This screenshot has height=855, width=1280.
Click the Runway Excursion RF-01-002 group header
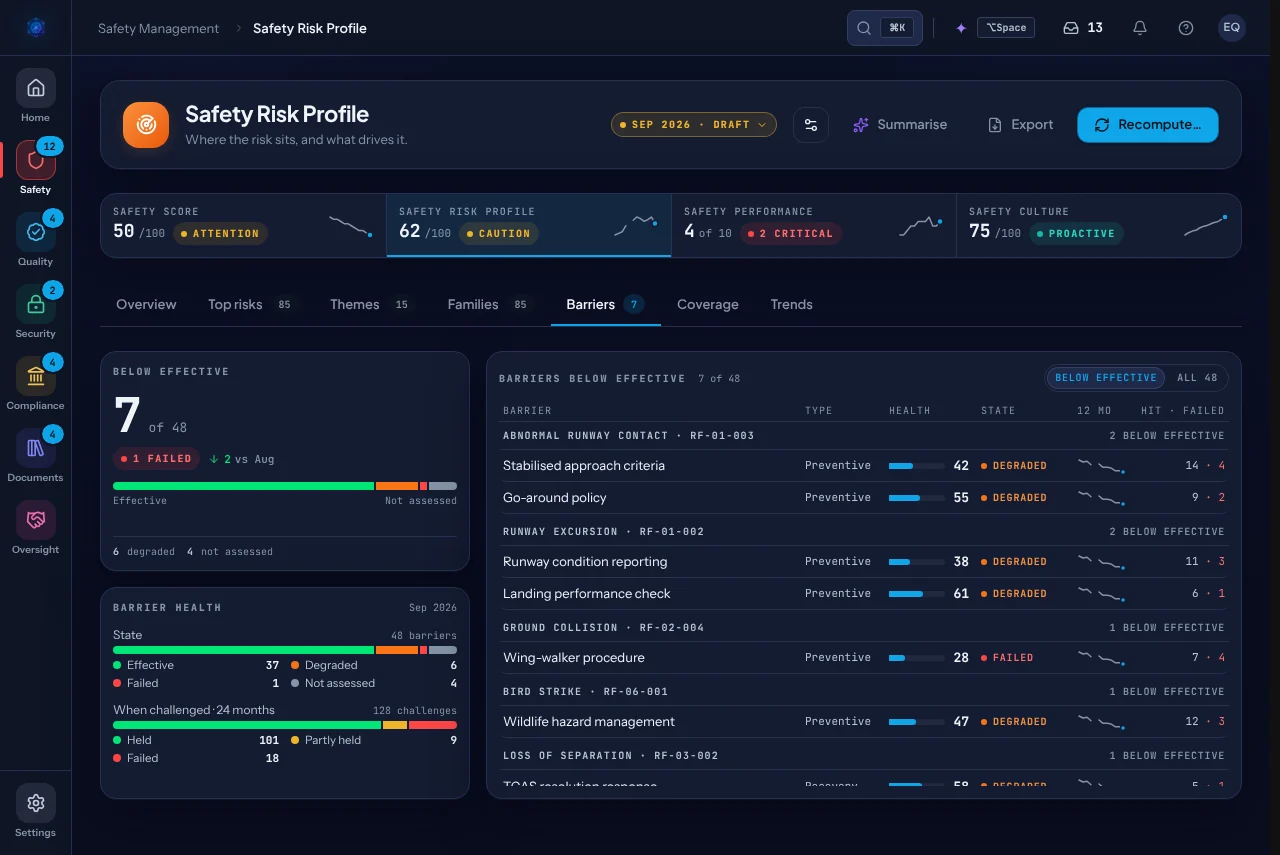tap(864, 531)
